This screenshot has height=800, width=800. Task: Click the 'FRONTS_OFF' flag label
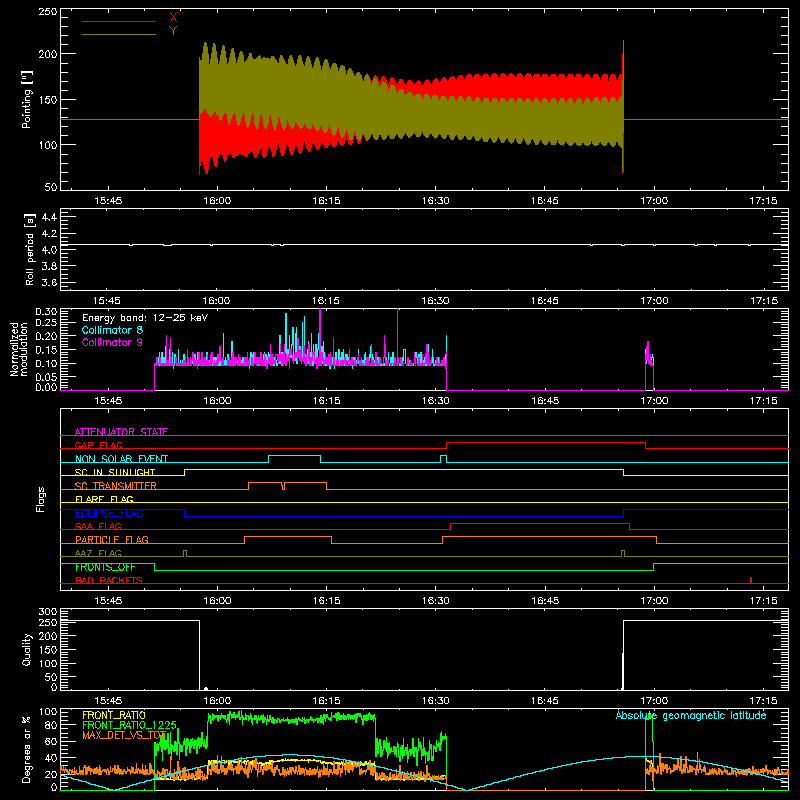click(105, 567)
